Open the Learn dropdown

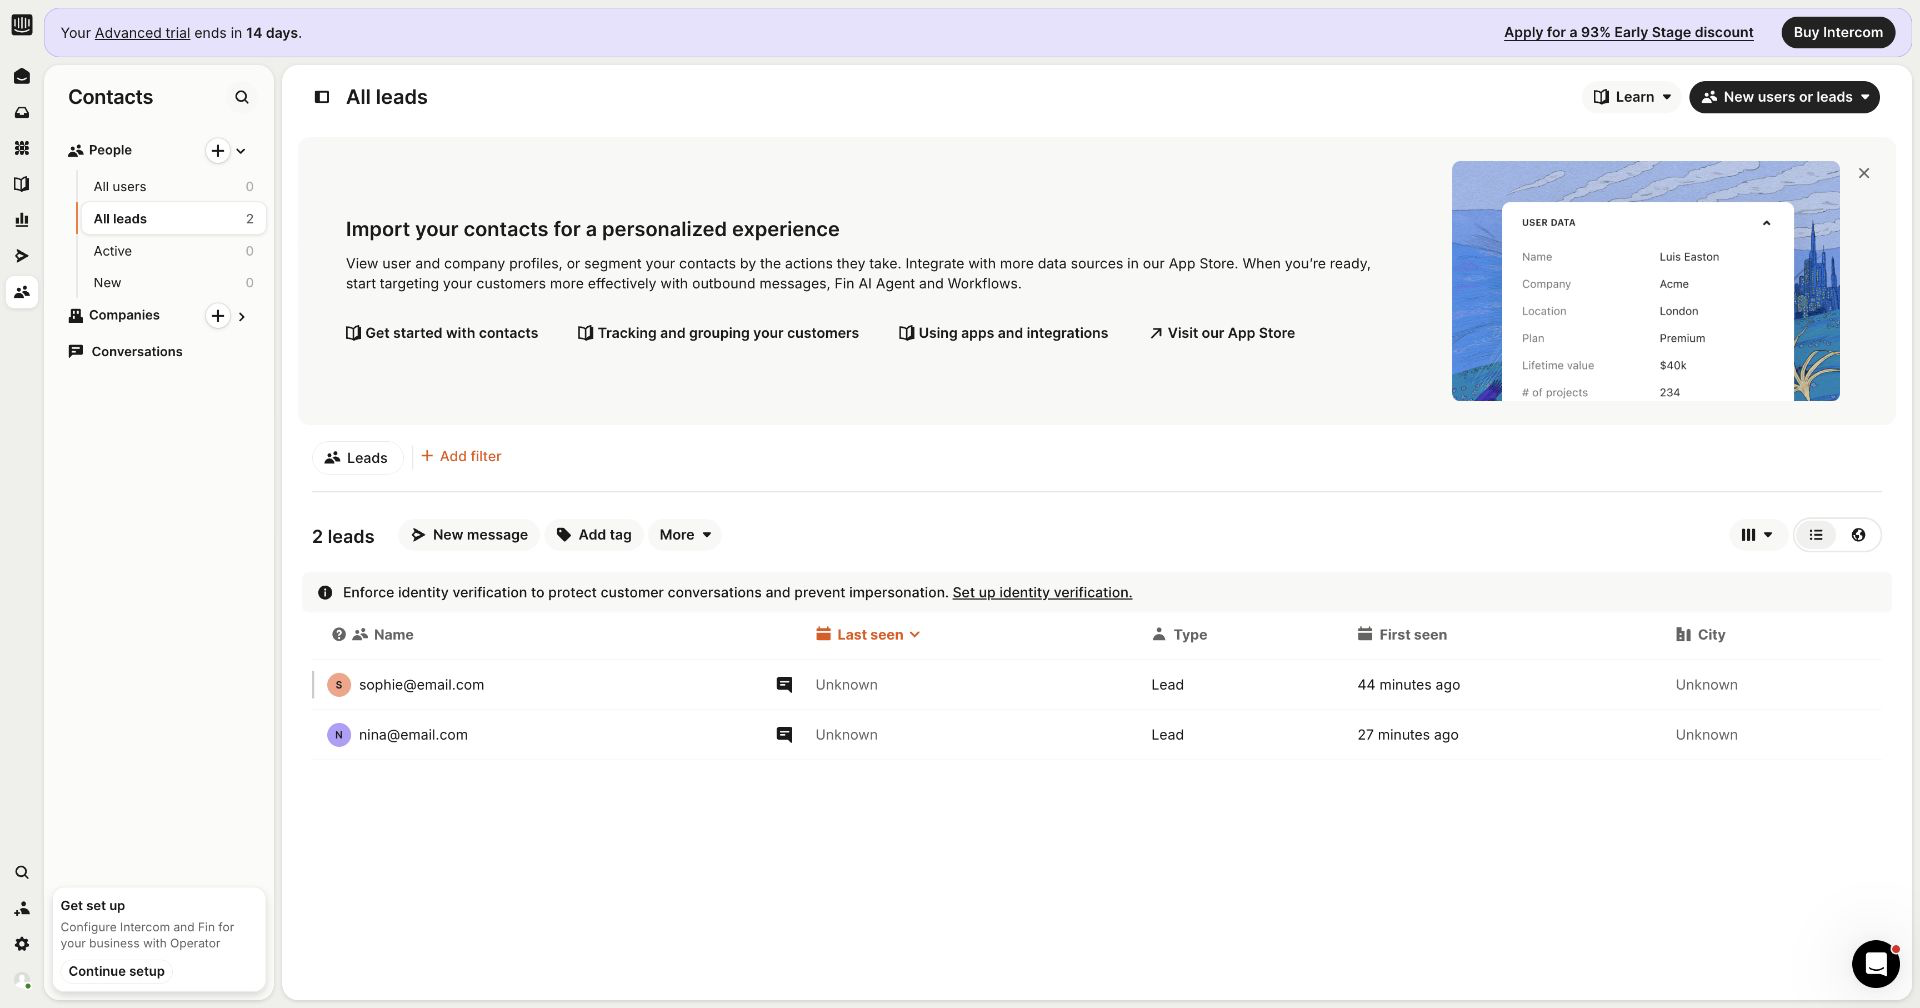(1632, 97)
